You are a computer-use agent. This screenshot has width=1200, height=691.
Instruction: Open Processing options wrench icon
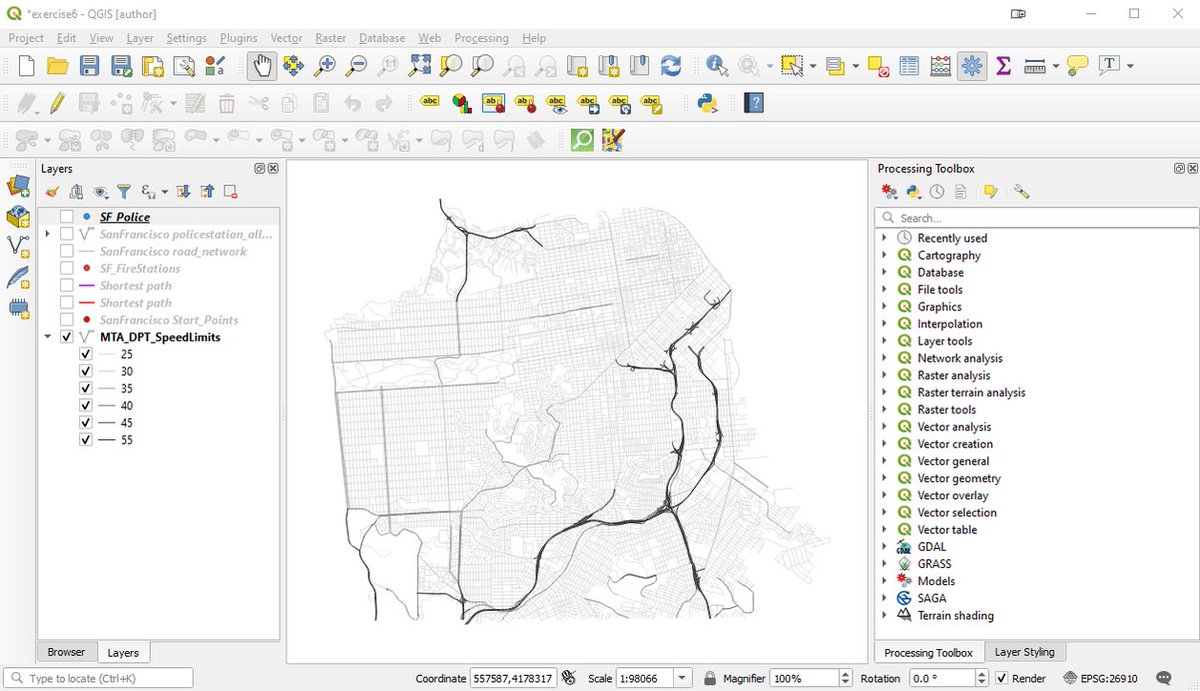pyautogui.click(x=1021, y=192)
